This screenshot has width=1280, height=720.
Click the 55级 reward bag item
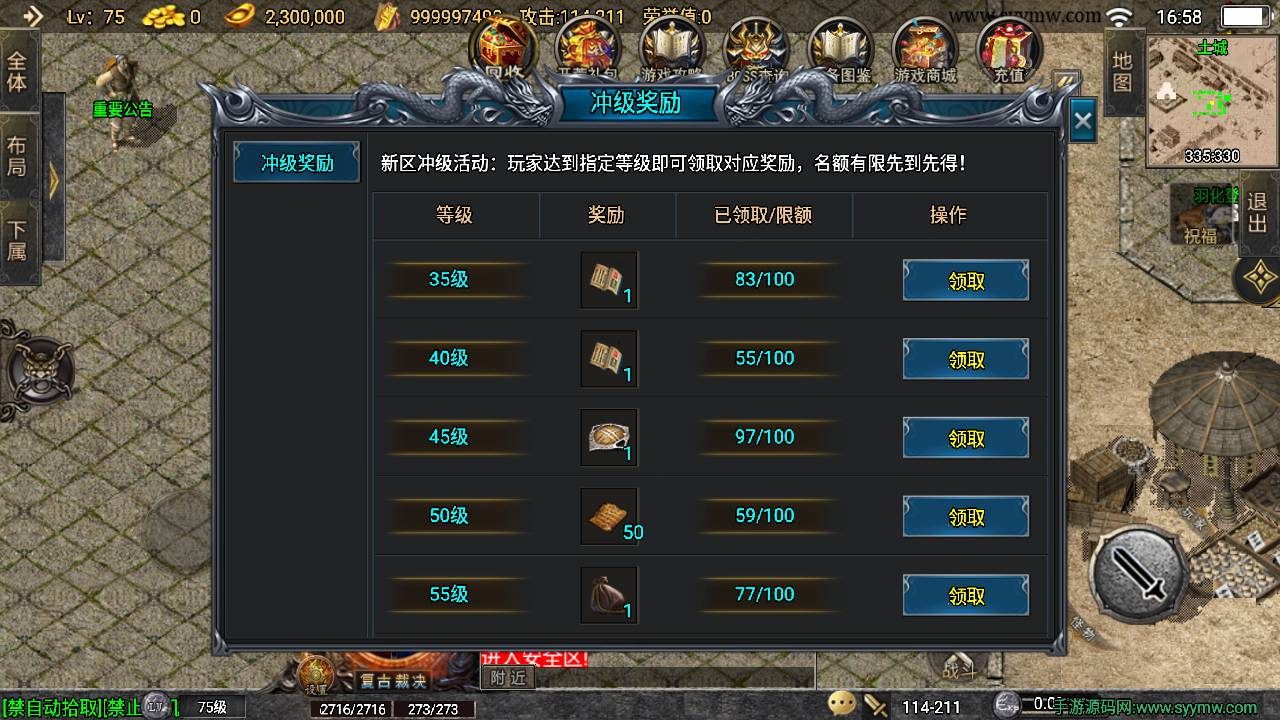[x=609, y=595]
